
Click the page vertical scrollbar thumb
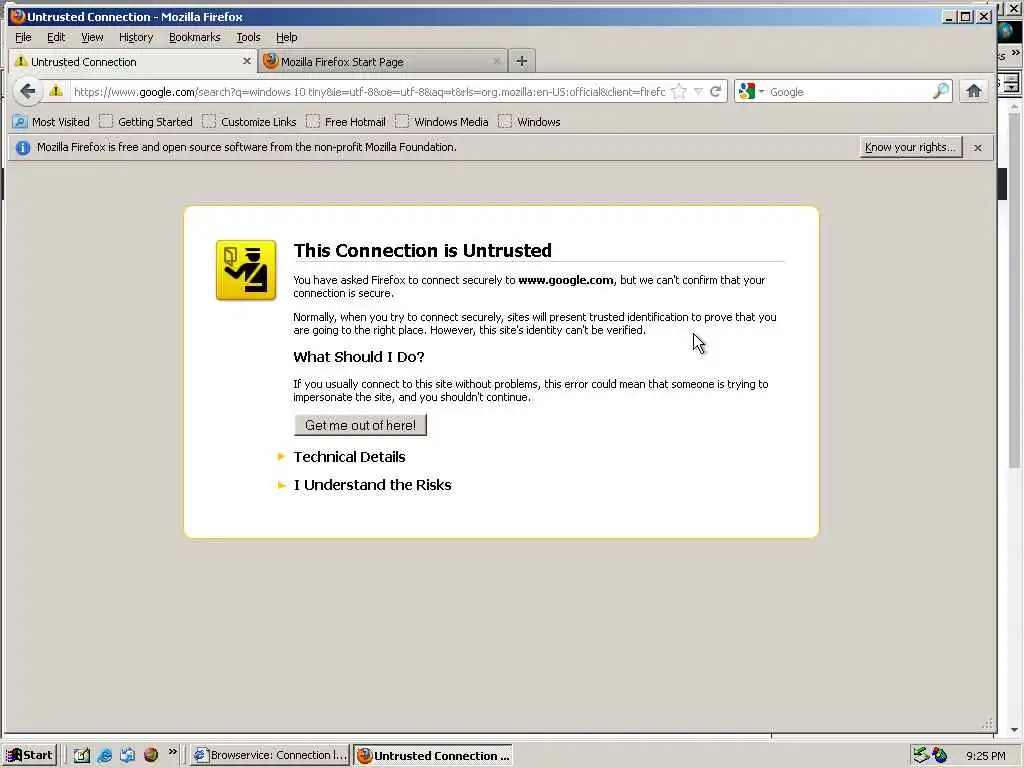click(1014, 291)
